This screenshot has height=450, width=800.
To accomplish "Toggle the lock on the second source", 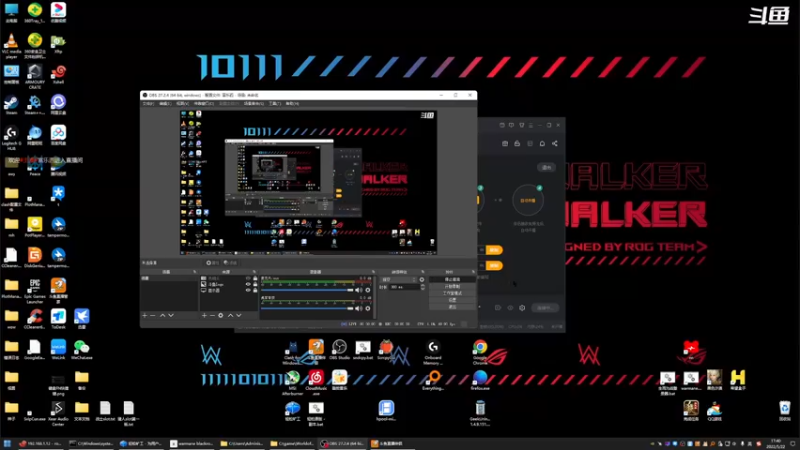I will click(255, 284).
